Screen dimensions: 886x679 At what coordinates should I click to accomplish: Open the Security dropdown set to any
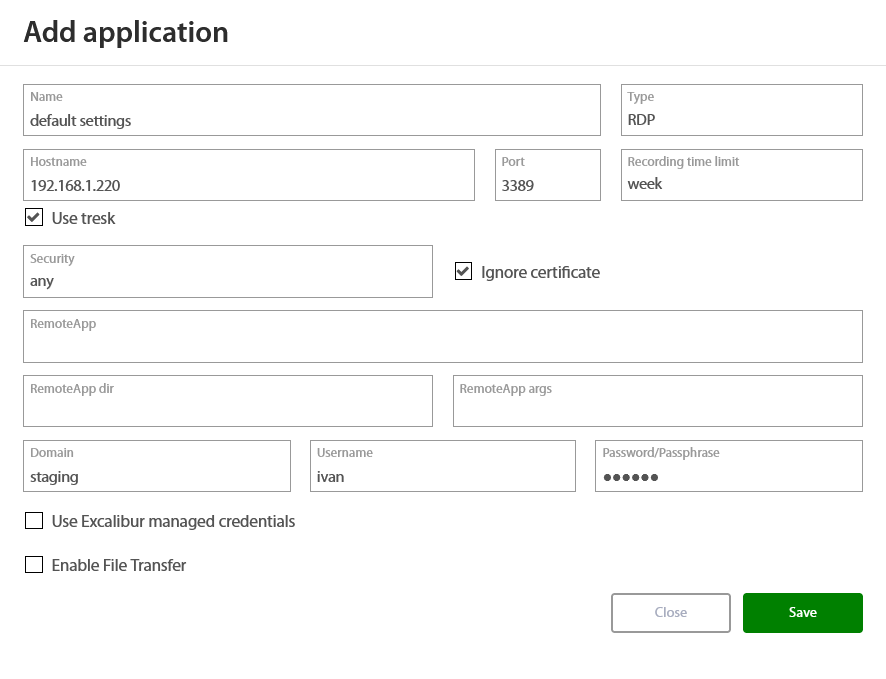(227, 272)
